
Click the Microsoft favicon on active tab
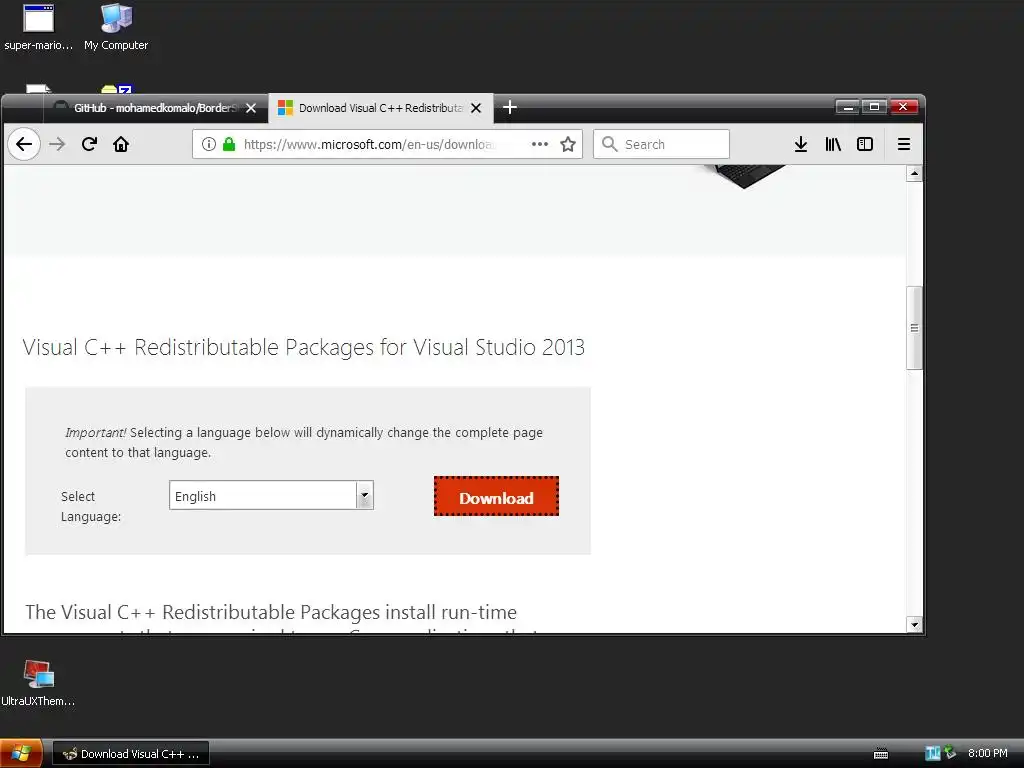pyautogui.click(x=285, y=108)
